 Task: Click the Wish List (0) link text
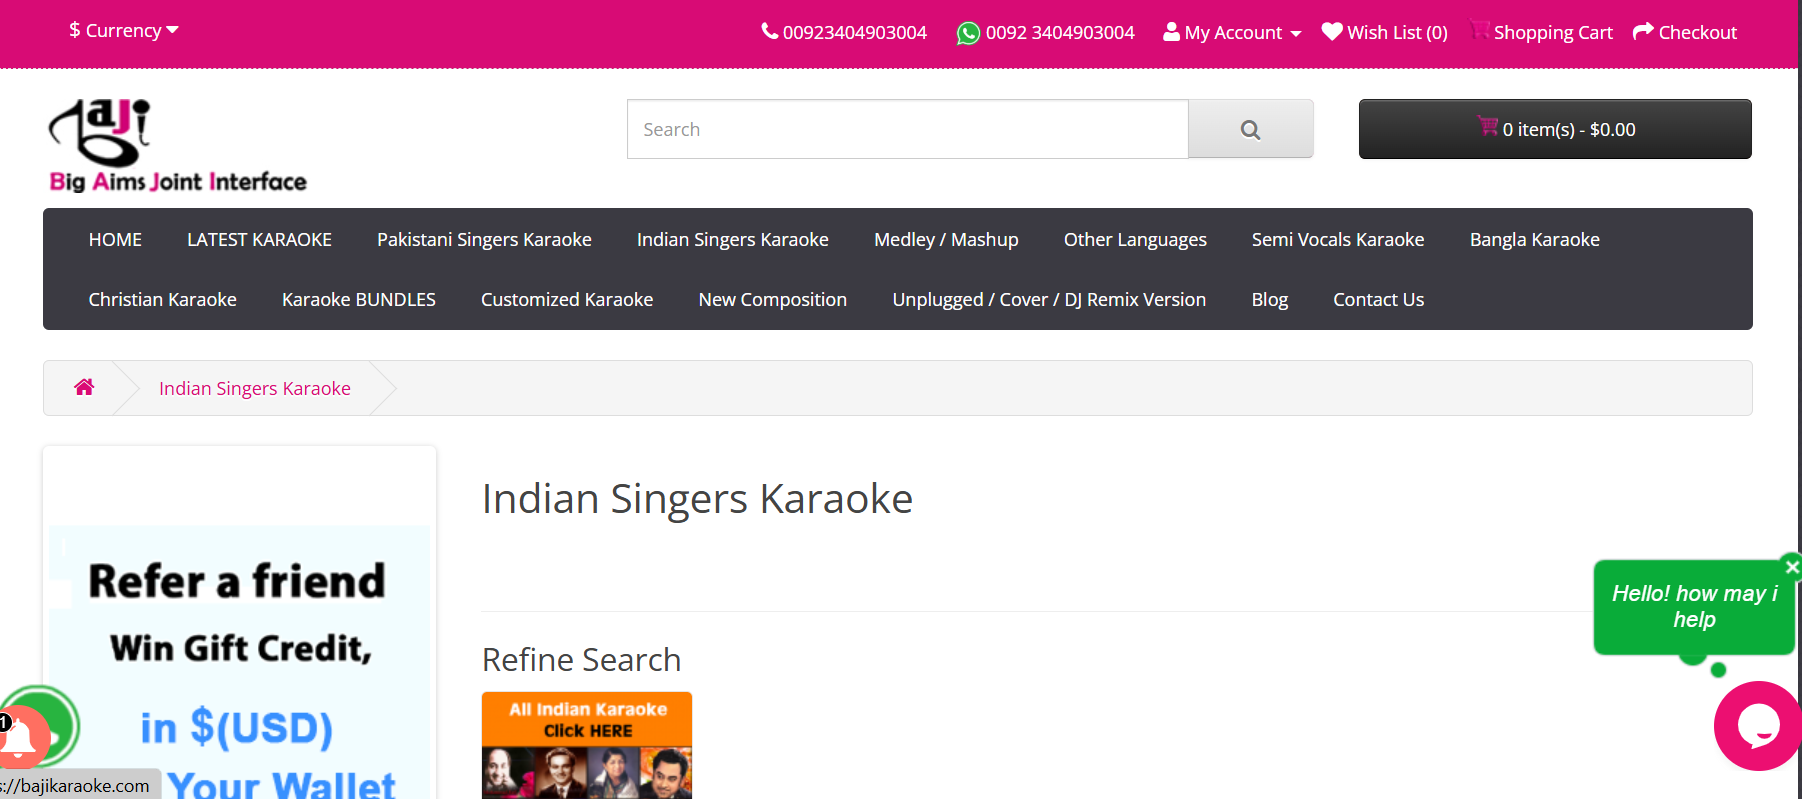click(x=1397, y=33)
